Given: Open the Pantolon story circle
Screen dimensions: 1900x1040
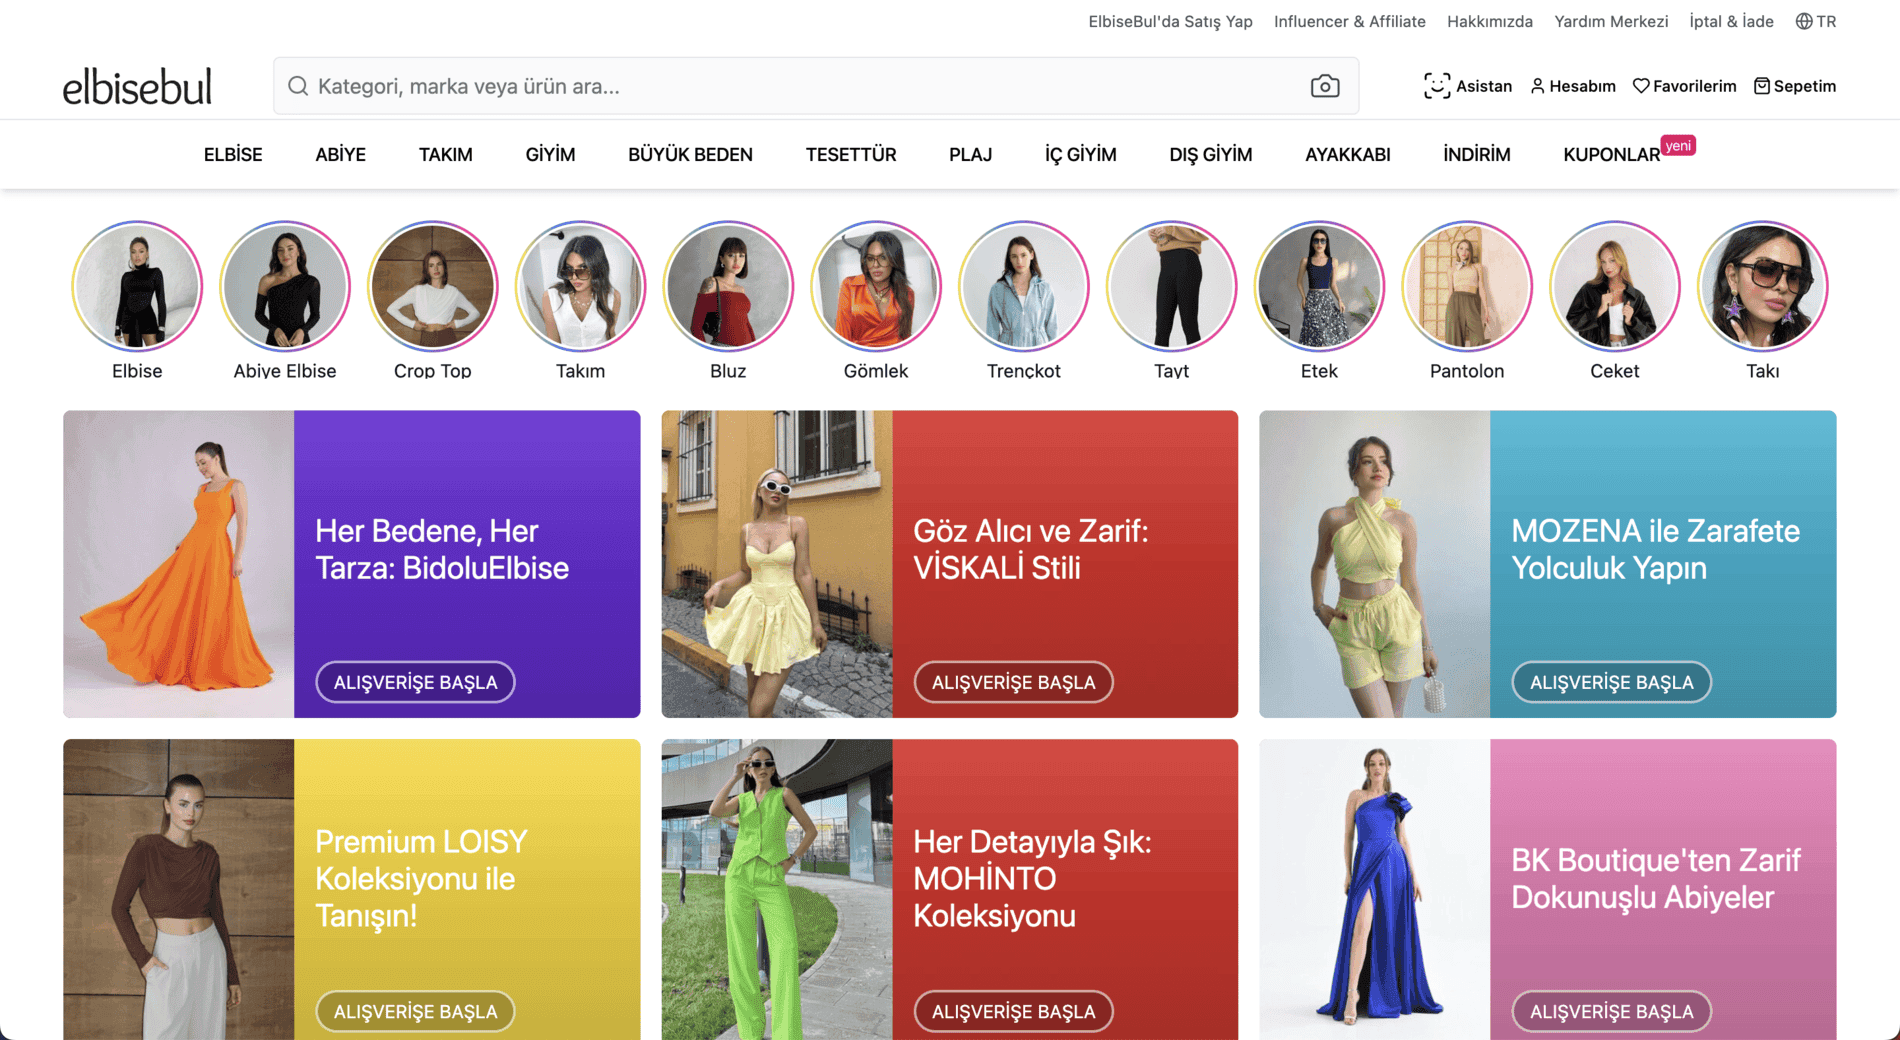Looking at the screenshot, I should click(x=1467, y=286).
